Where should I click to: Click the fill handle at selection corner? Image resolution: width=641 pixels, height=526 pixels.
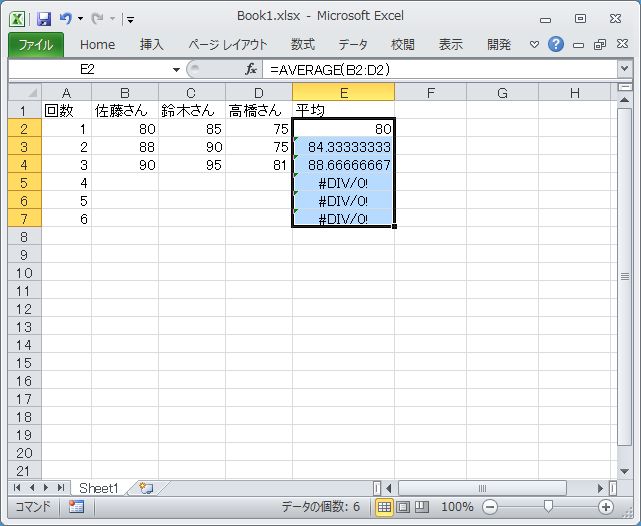tap(394, 226)
